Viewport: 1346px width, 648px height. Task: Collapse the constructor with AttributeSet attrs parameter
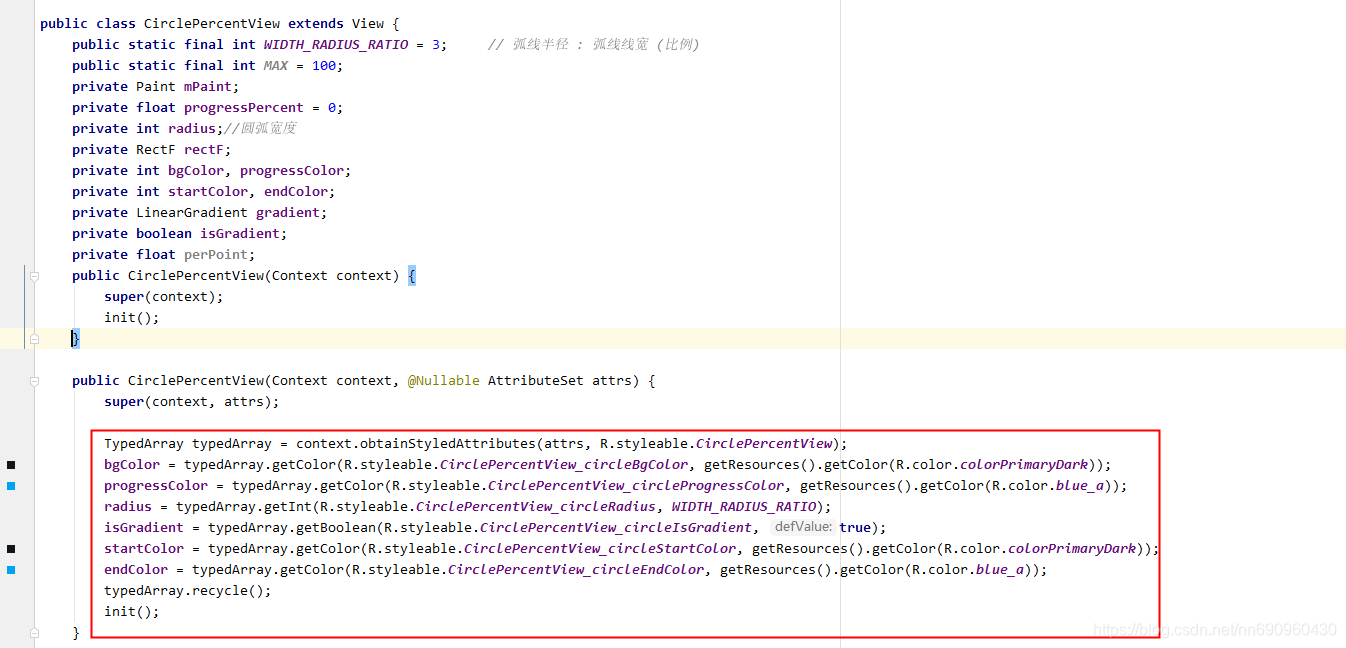33,381
